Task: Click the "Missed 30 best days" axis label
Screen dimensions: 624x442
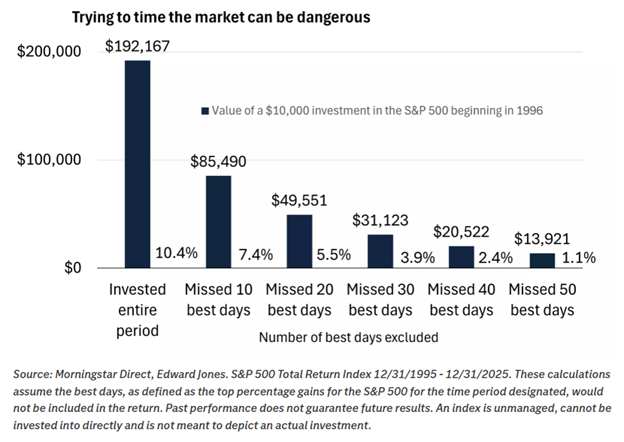Action: (x=379, y=299)
